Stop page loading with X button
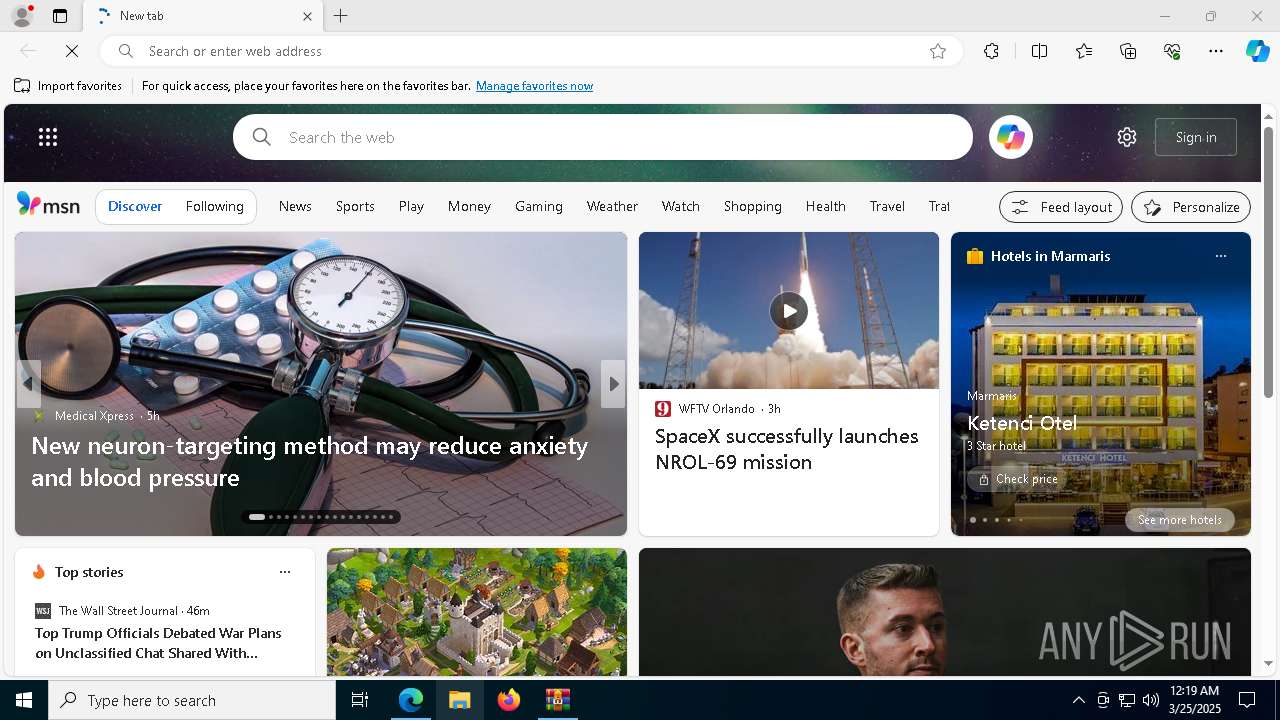The image size is (1280, 720). point(72,51)
